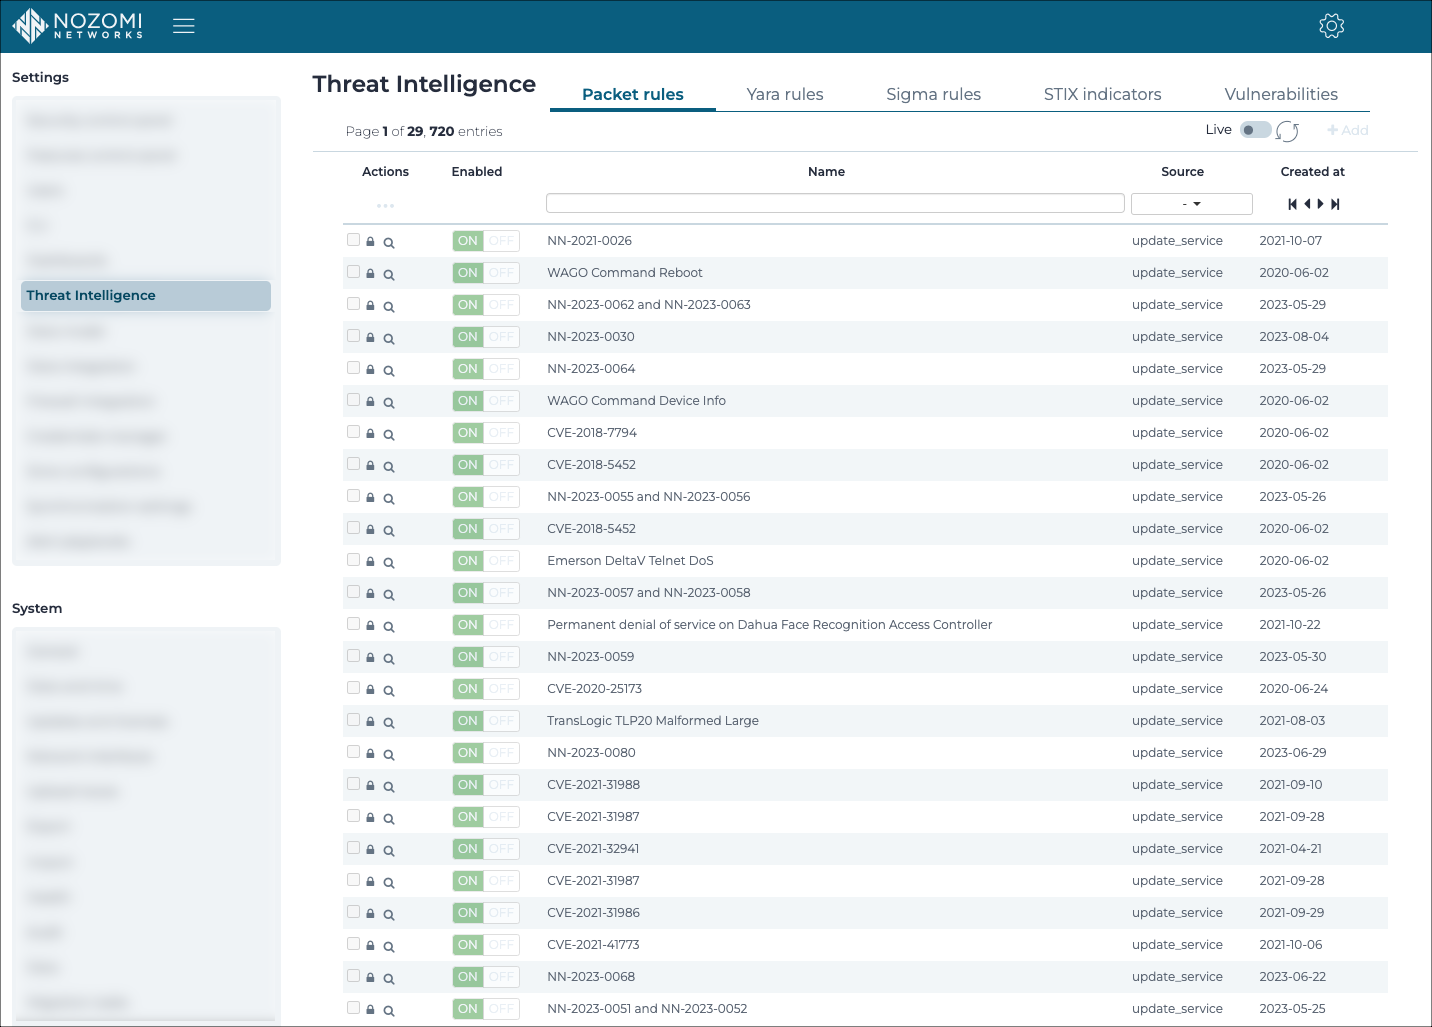
Task: Toggle the Live updates switch
Action: [1255, 130]
